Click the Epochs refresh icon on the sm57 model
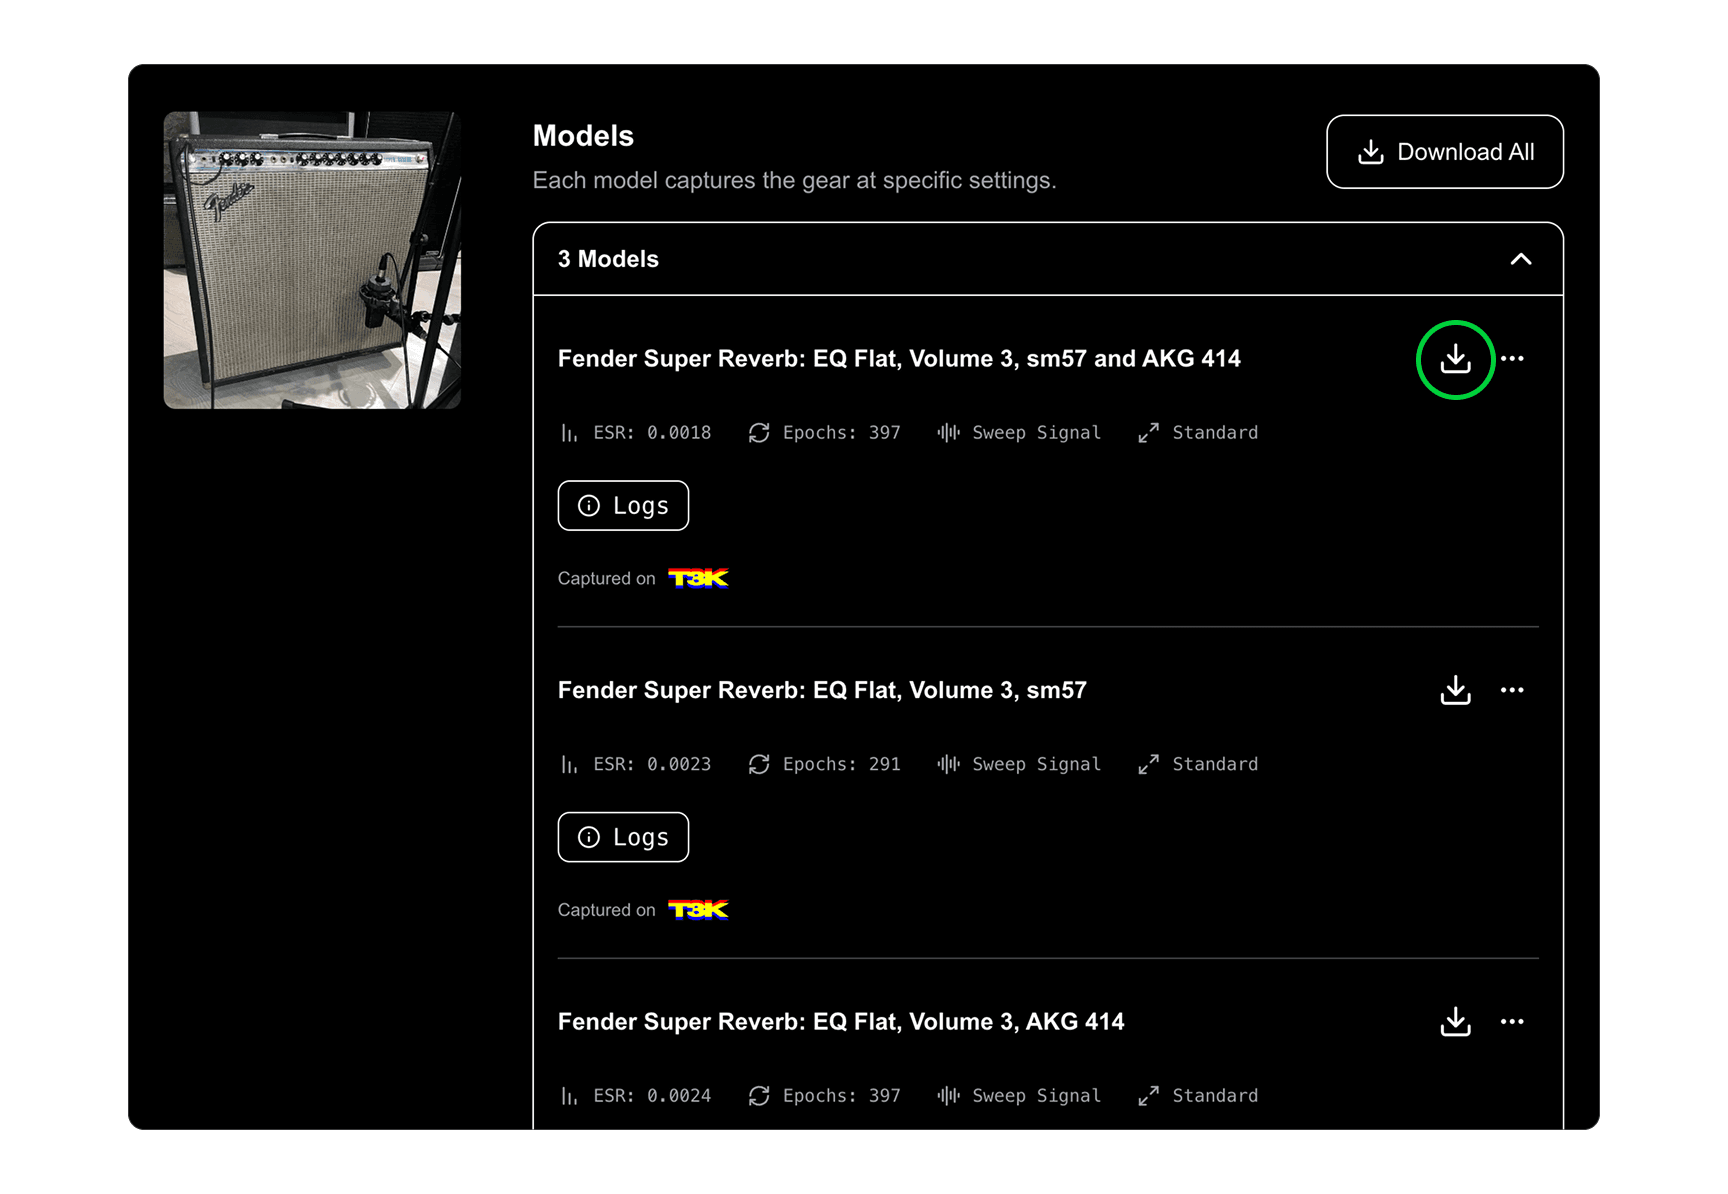Viewport: 1728px width, 1194px height. point(759,764)
